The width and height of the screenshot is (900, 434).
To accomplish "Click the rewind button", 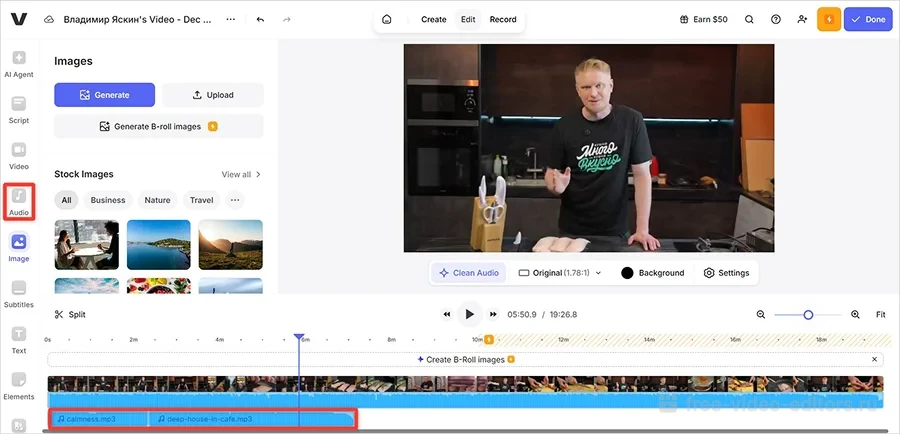I will (x=447, y=315).
